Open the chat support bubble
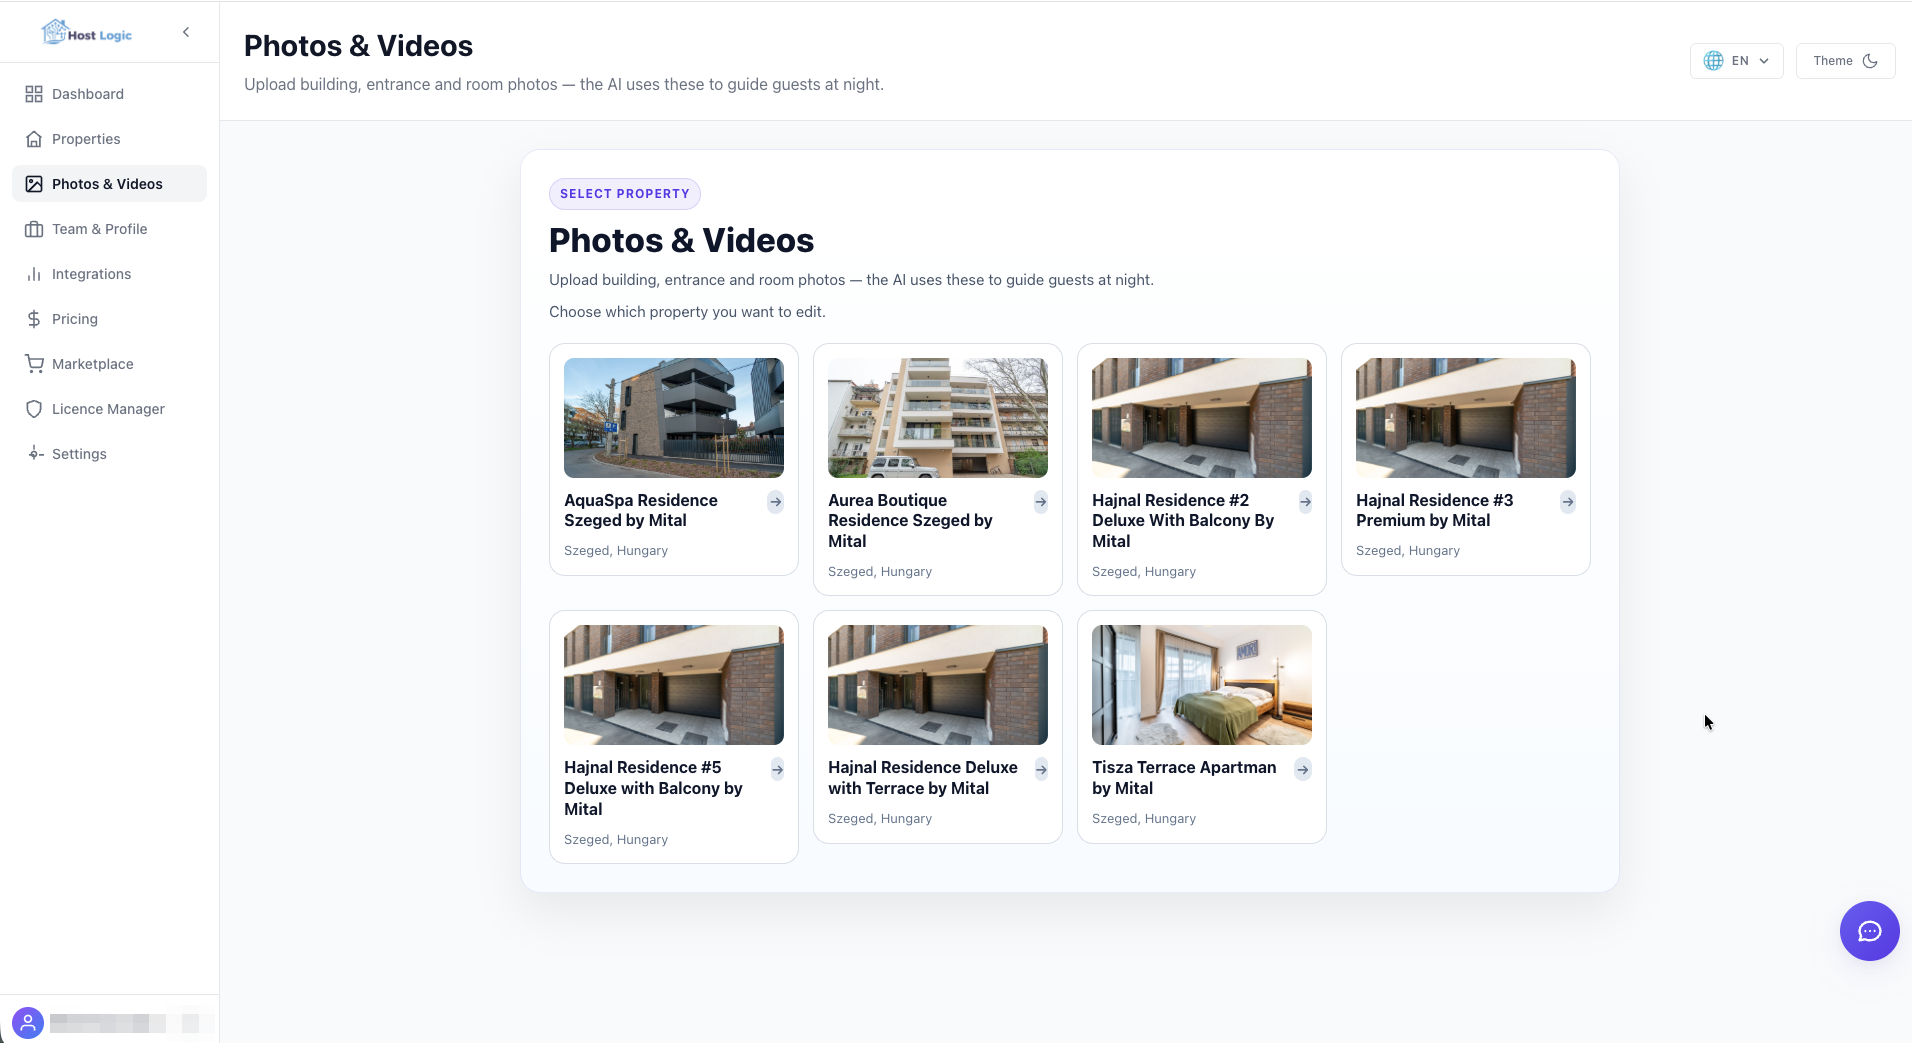The height and width of the screenshot is (1043, 1912). (x=1869, y=931)
